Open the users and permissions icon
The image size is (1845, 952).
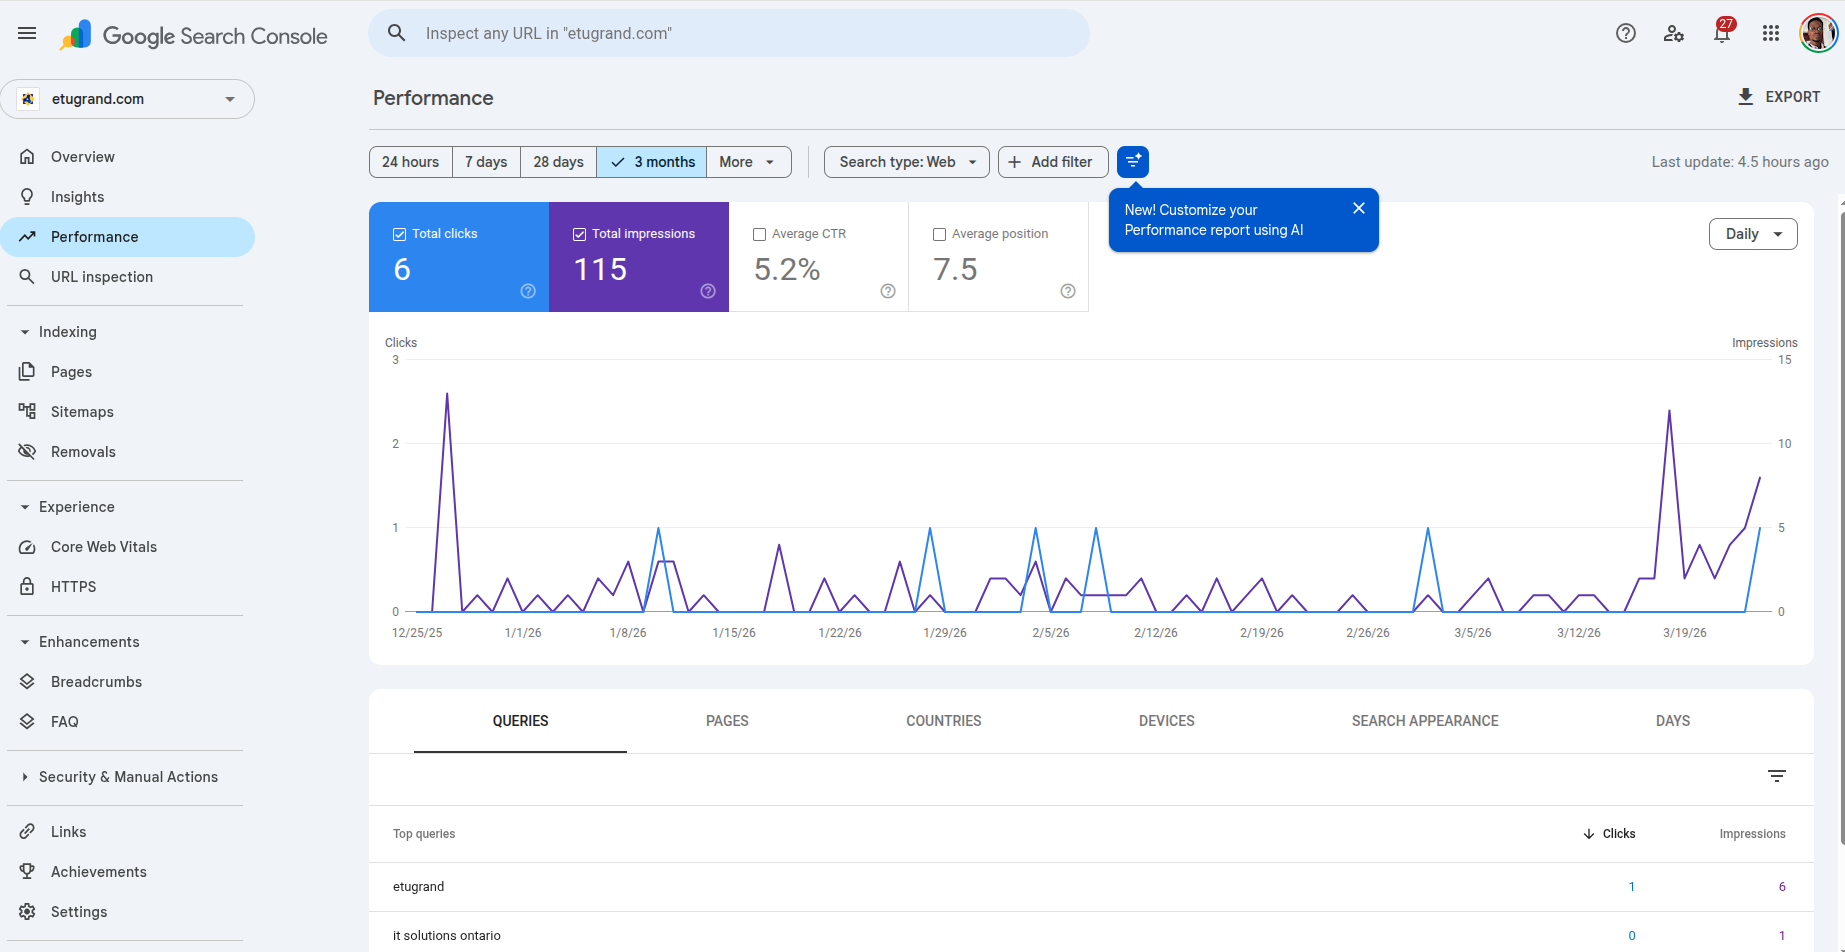click(x=1673, y=33)
